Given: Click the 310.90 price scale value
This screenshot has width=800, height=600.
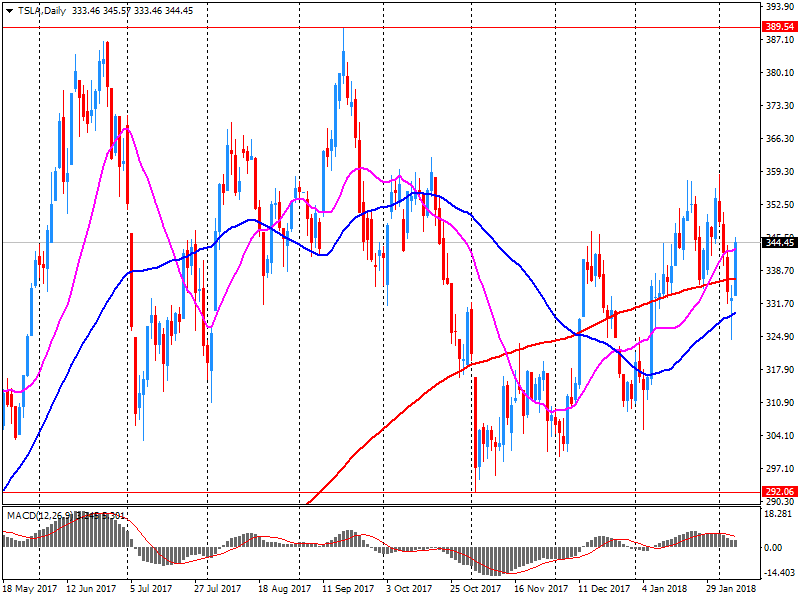Looking at the screenshot, I should click(781, 402).
